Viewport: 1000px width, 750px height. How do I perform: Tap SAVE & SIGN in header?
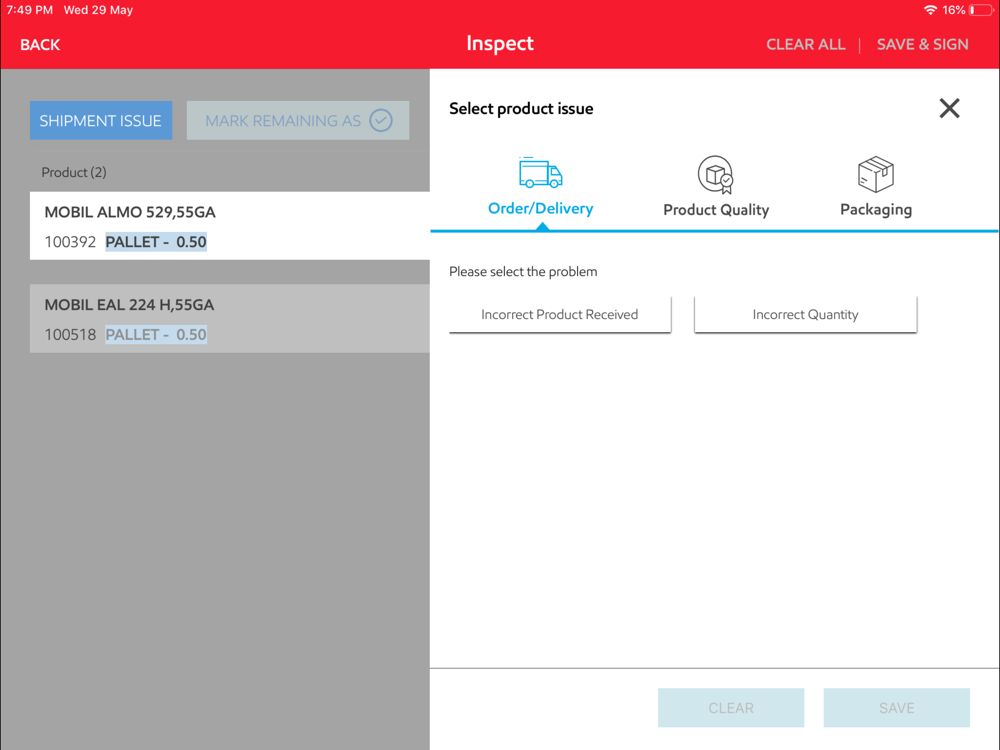(922, 45)
